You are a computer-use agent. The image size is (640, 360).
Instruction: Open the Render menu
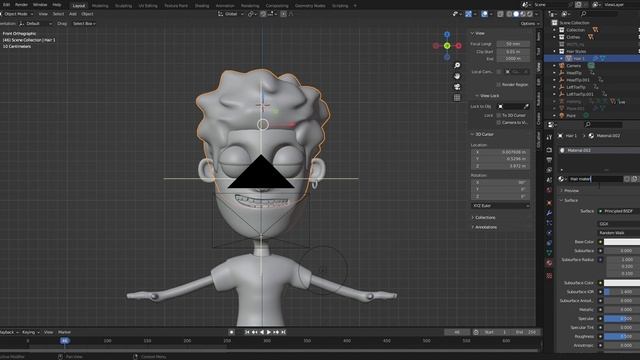click(21, 5)
